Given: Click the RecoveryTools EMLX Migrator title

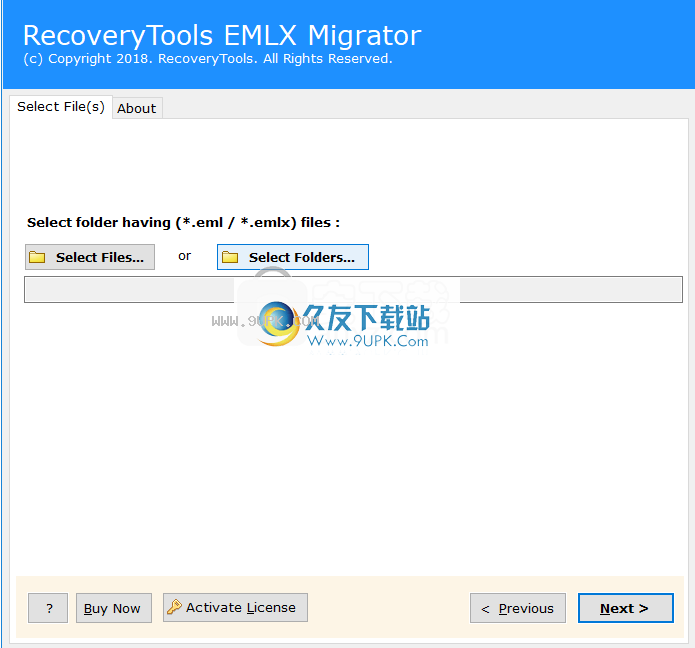Looking at the screenshot, I should [222, 35].
